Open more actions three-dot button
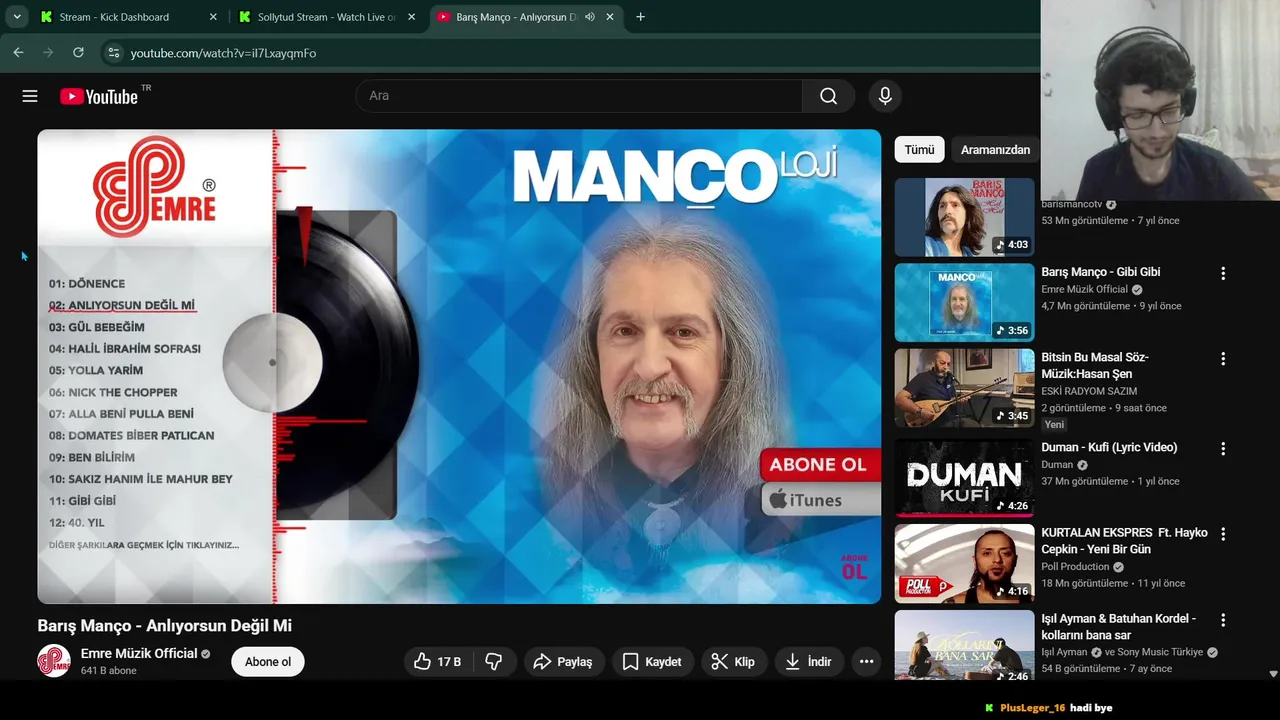This screenshot has width=1280, height=720. pos(866,662)
